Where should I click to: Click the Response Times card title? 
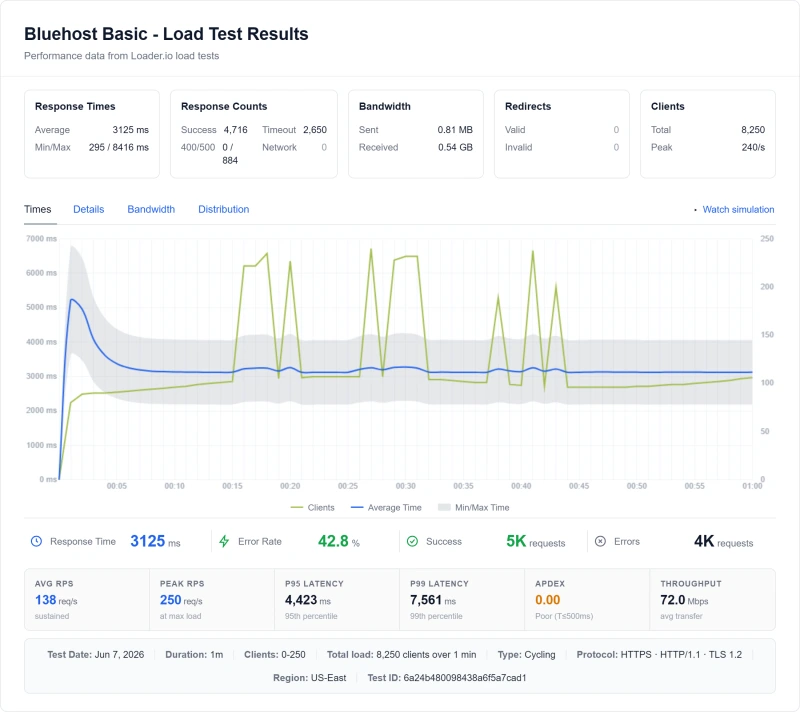tap(75, 106)
